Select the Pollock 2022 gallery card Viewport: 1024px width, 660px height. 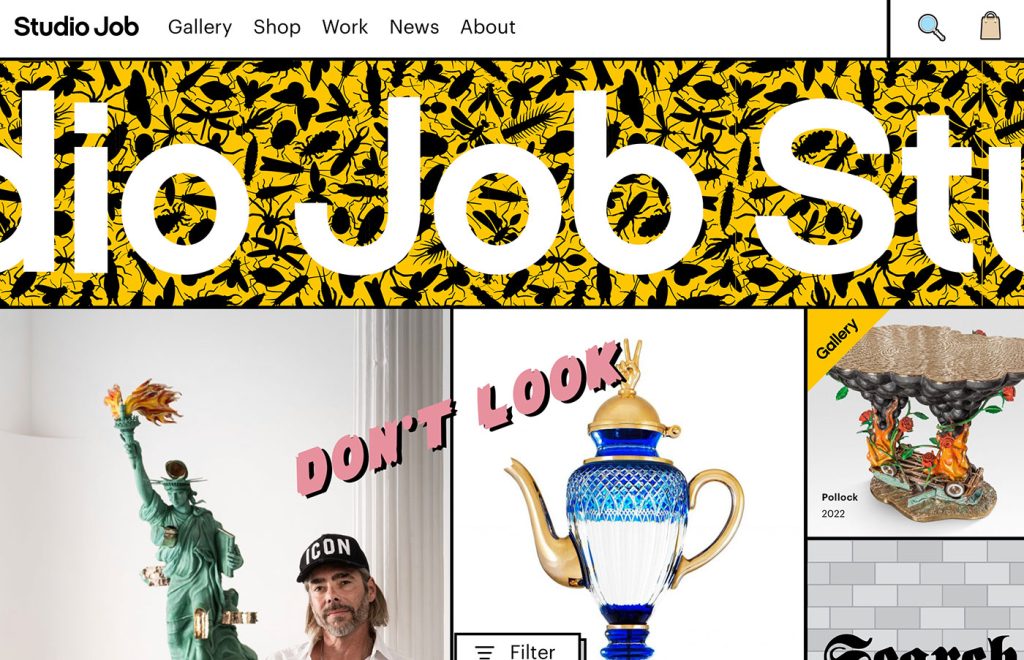tap(916, 423)
